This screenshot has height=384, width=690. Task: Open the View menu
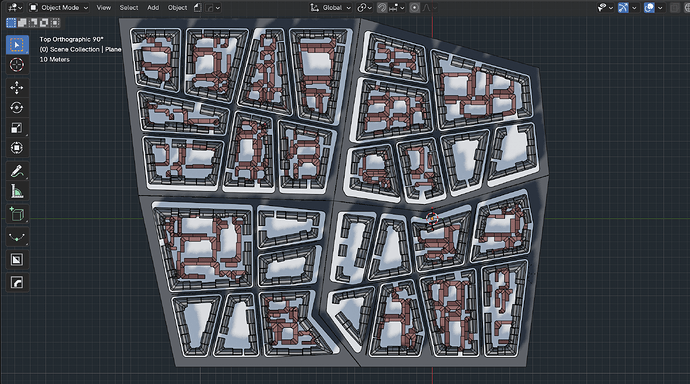[103, 7]
